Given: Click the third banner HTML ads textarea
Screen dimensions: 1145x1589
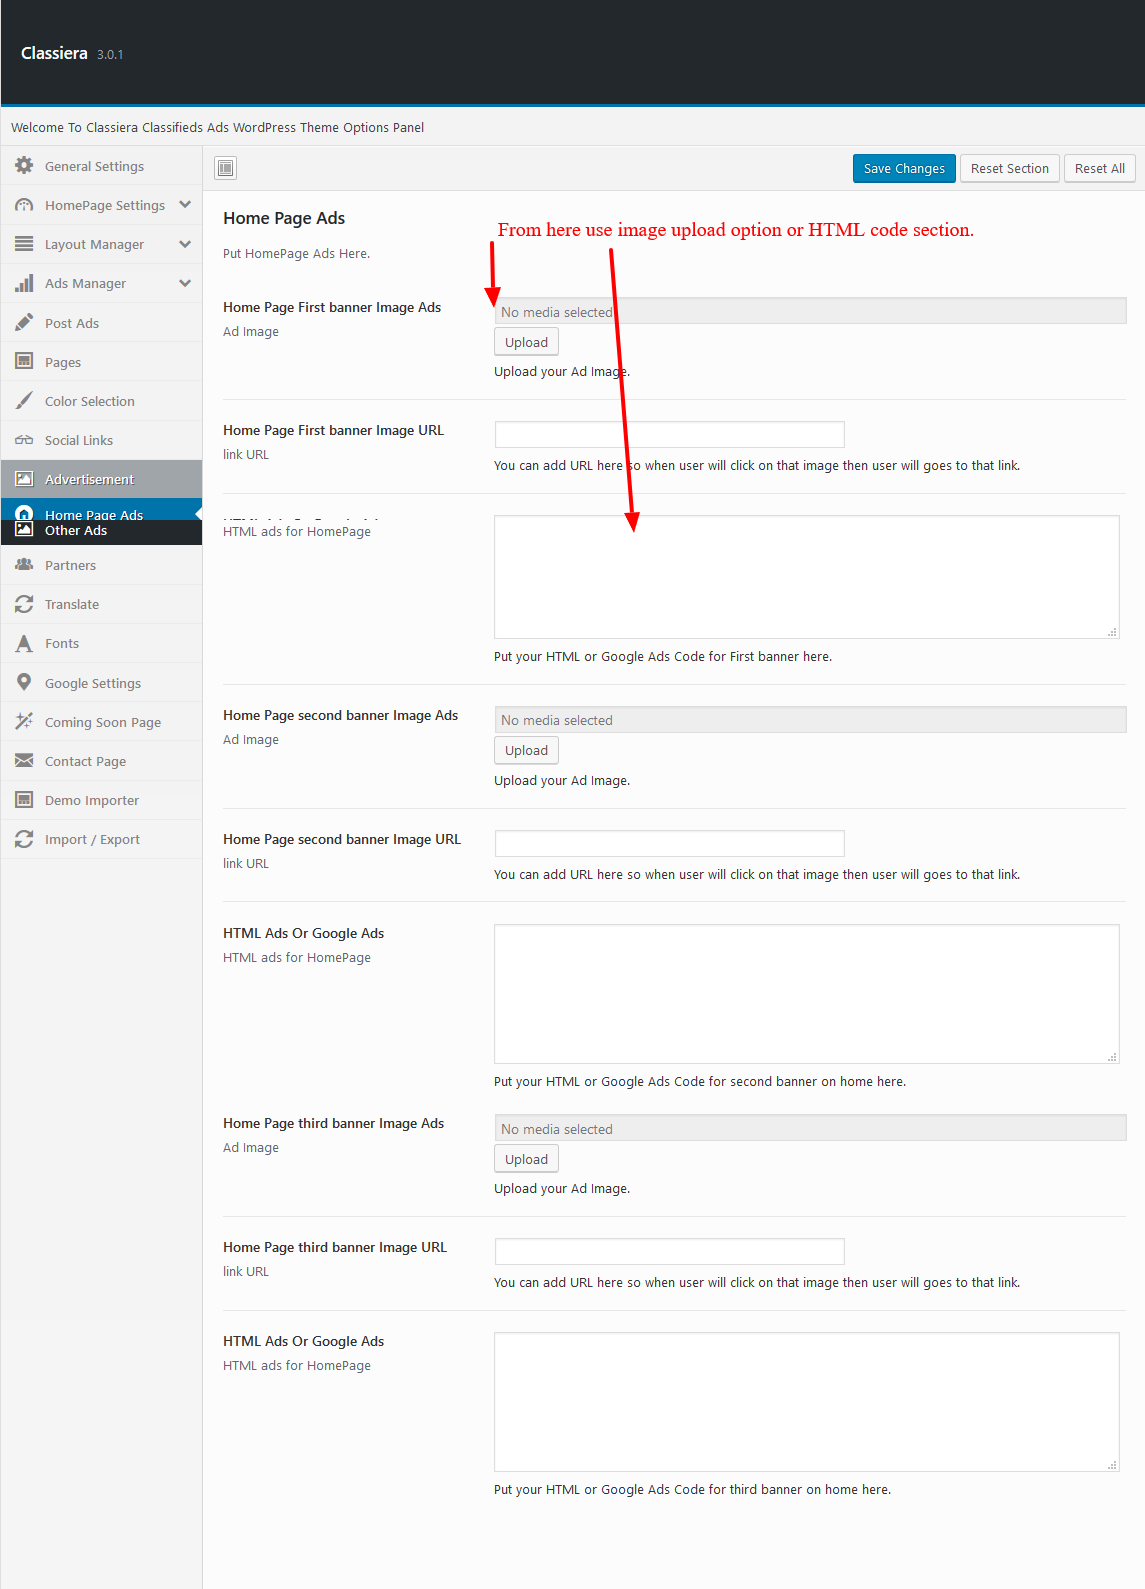Looking at the screenshot, I should pos(806,1402).
